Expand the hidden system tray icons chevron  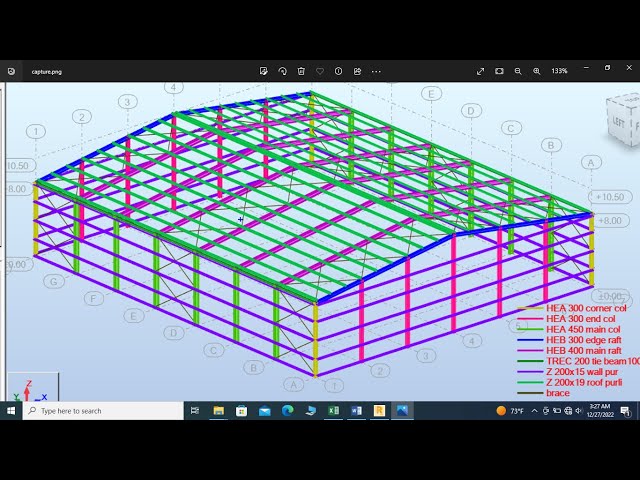point(534,411)
